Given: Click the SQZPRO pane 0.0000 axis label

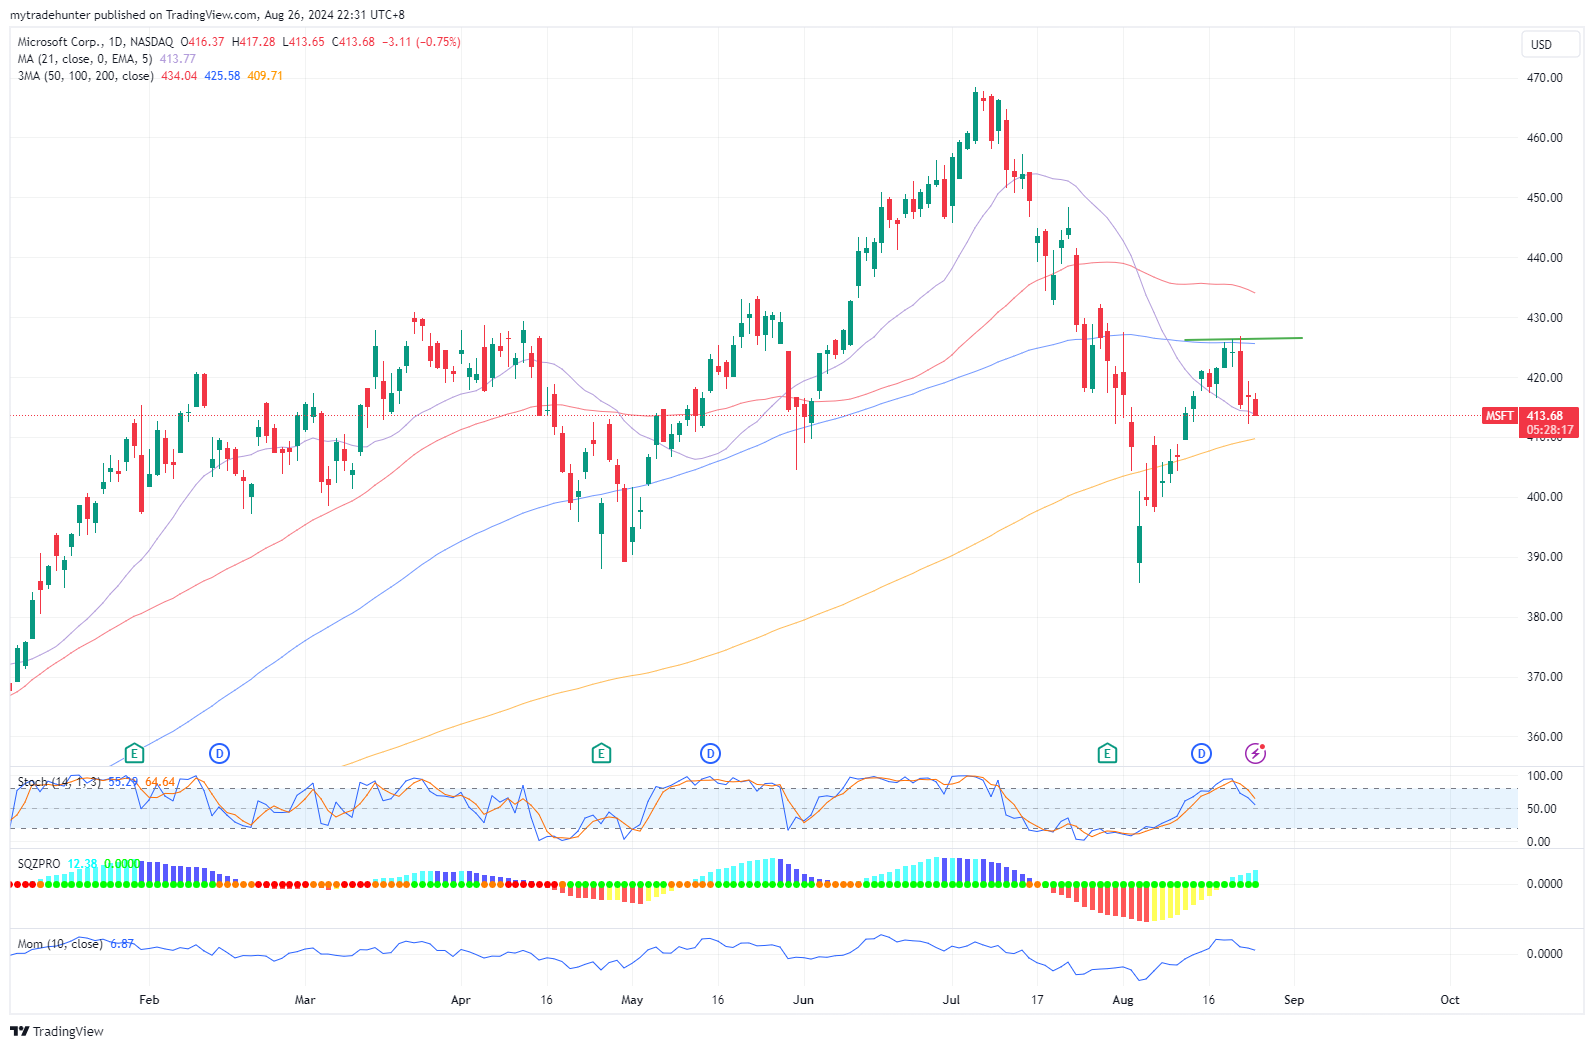Looking at the screenshot, I should click(1544, 884).
